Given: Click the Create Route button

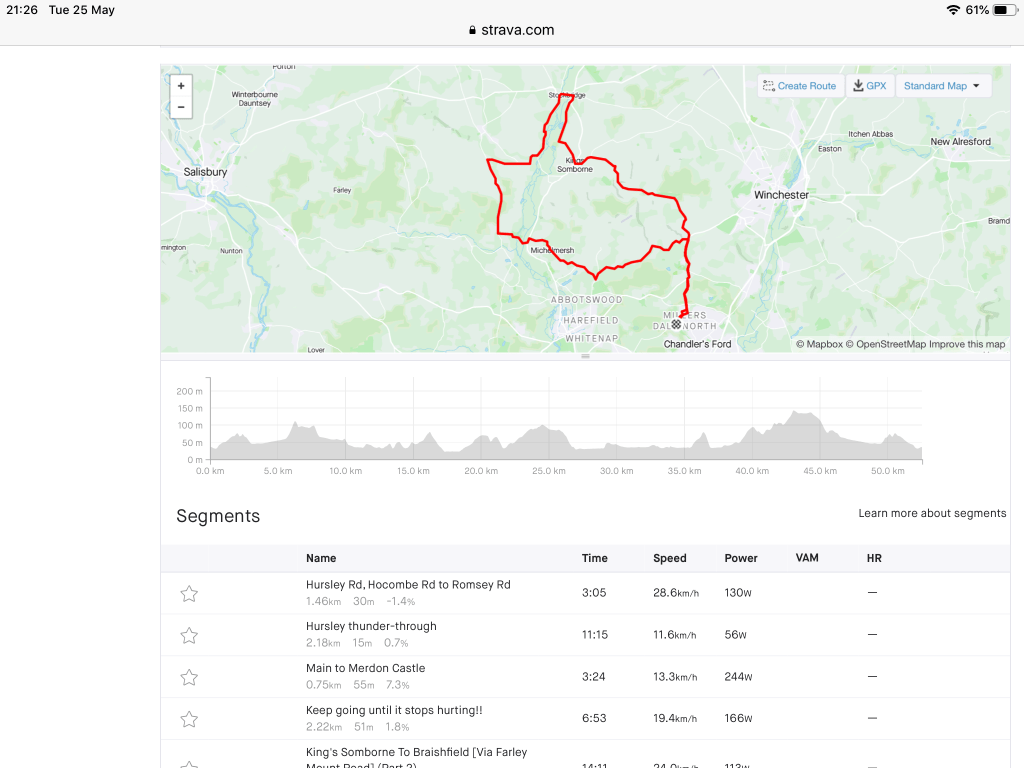Looking at the screenshot, I should click(799, 86).
